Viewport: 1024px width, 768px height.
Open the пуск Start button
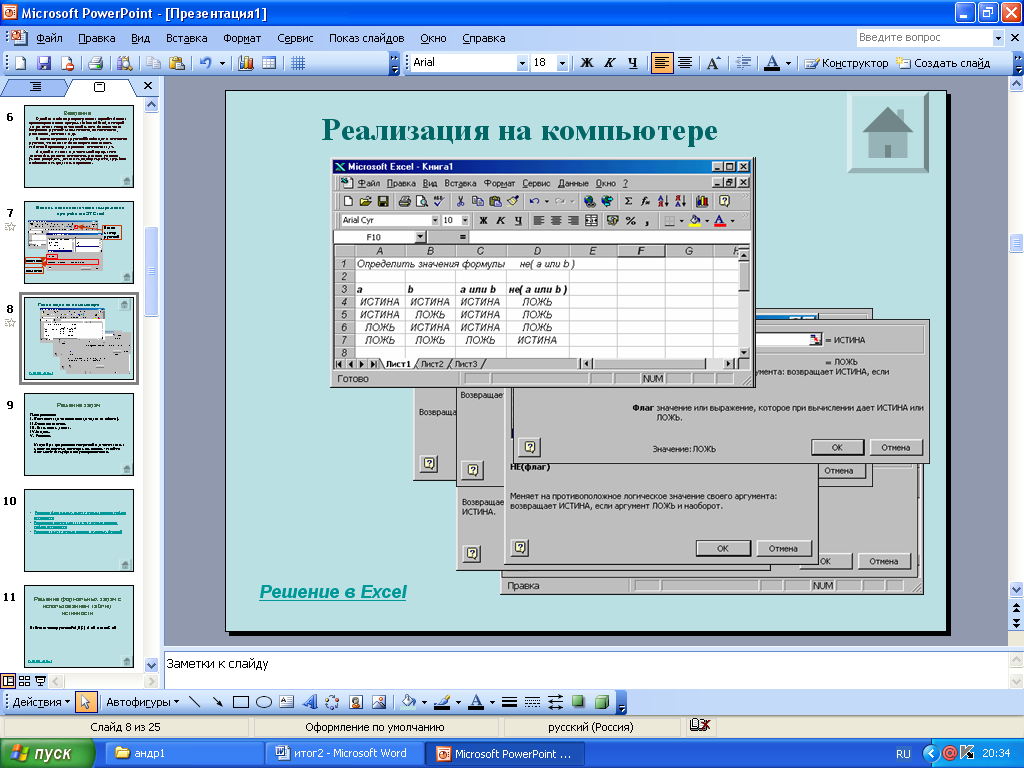pyautogui.click(x=47, y=754)
